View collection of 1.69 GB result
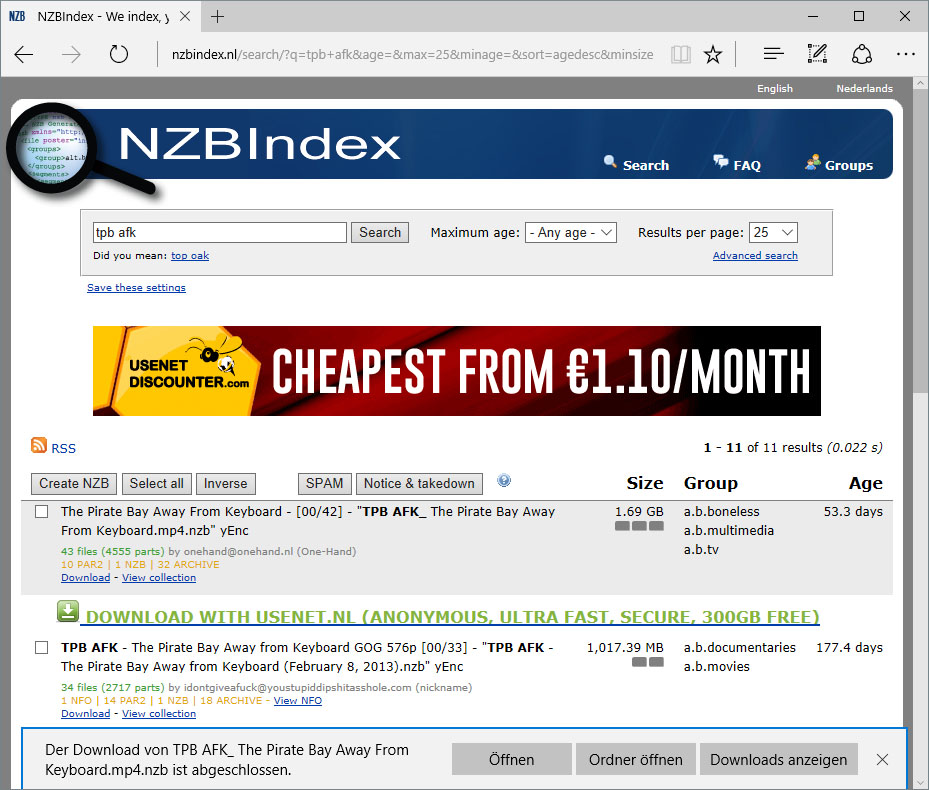929x790 pixels. click(x=159, y=578)
